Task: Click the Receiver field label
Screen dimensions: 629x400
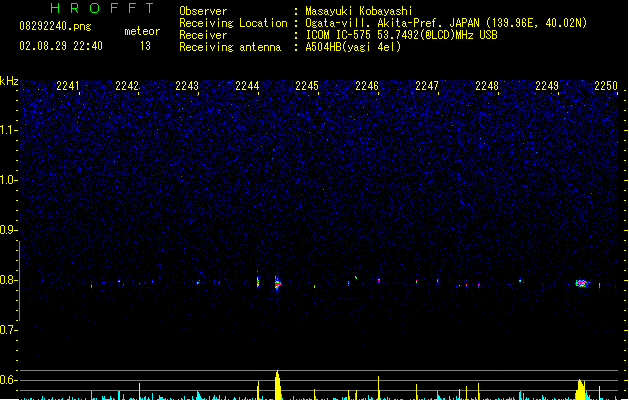Action: point(203,35)
